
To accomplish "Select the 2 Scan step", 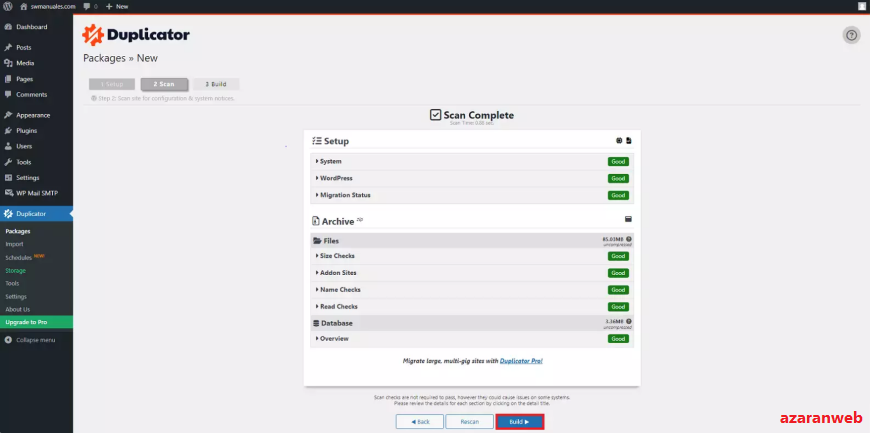I will [164, 84].
